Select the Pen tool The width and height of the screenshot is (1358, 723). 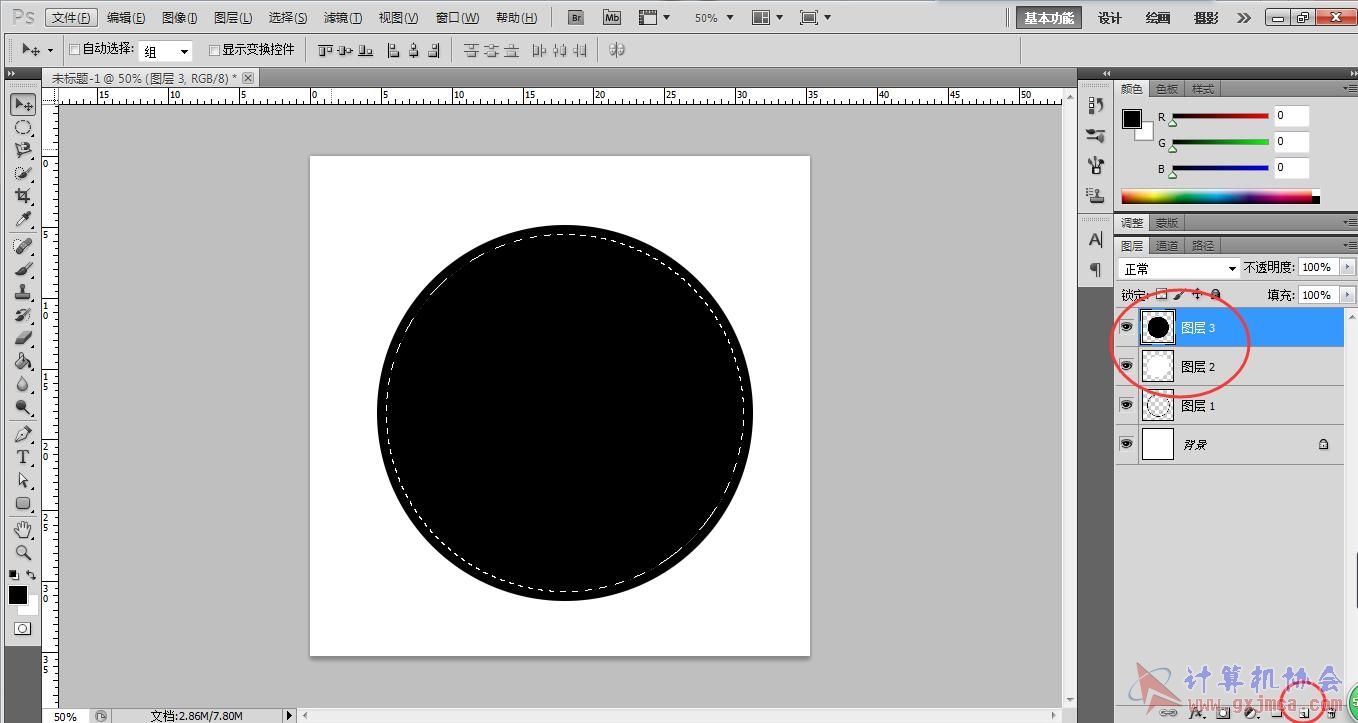coord(23,435)
